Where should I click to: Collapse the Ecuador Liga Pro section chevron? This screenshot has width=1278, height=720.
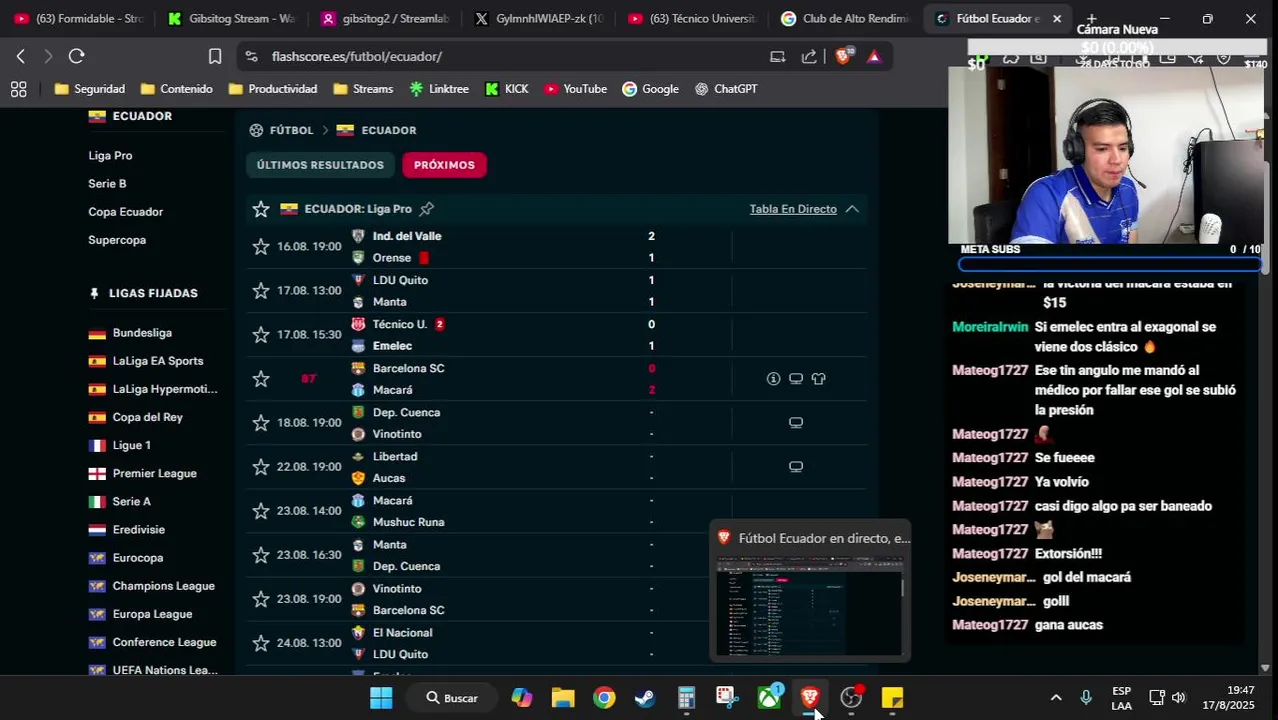(852, 209)
